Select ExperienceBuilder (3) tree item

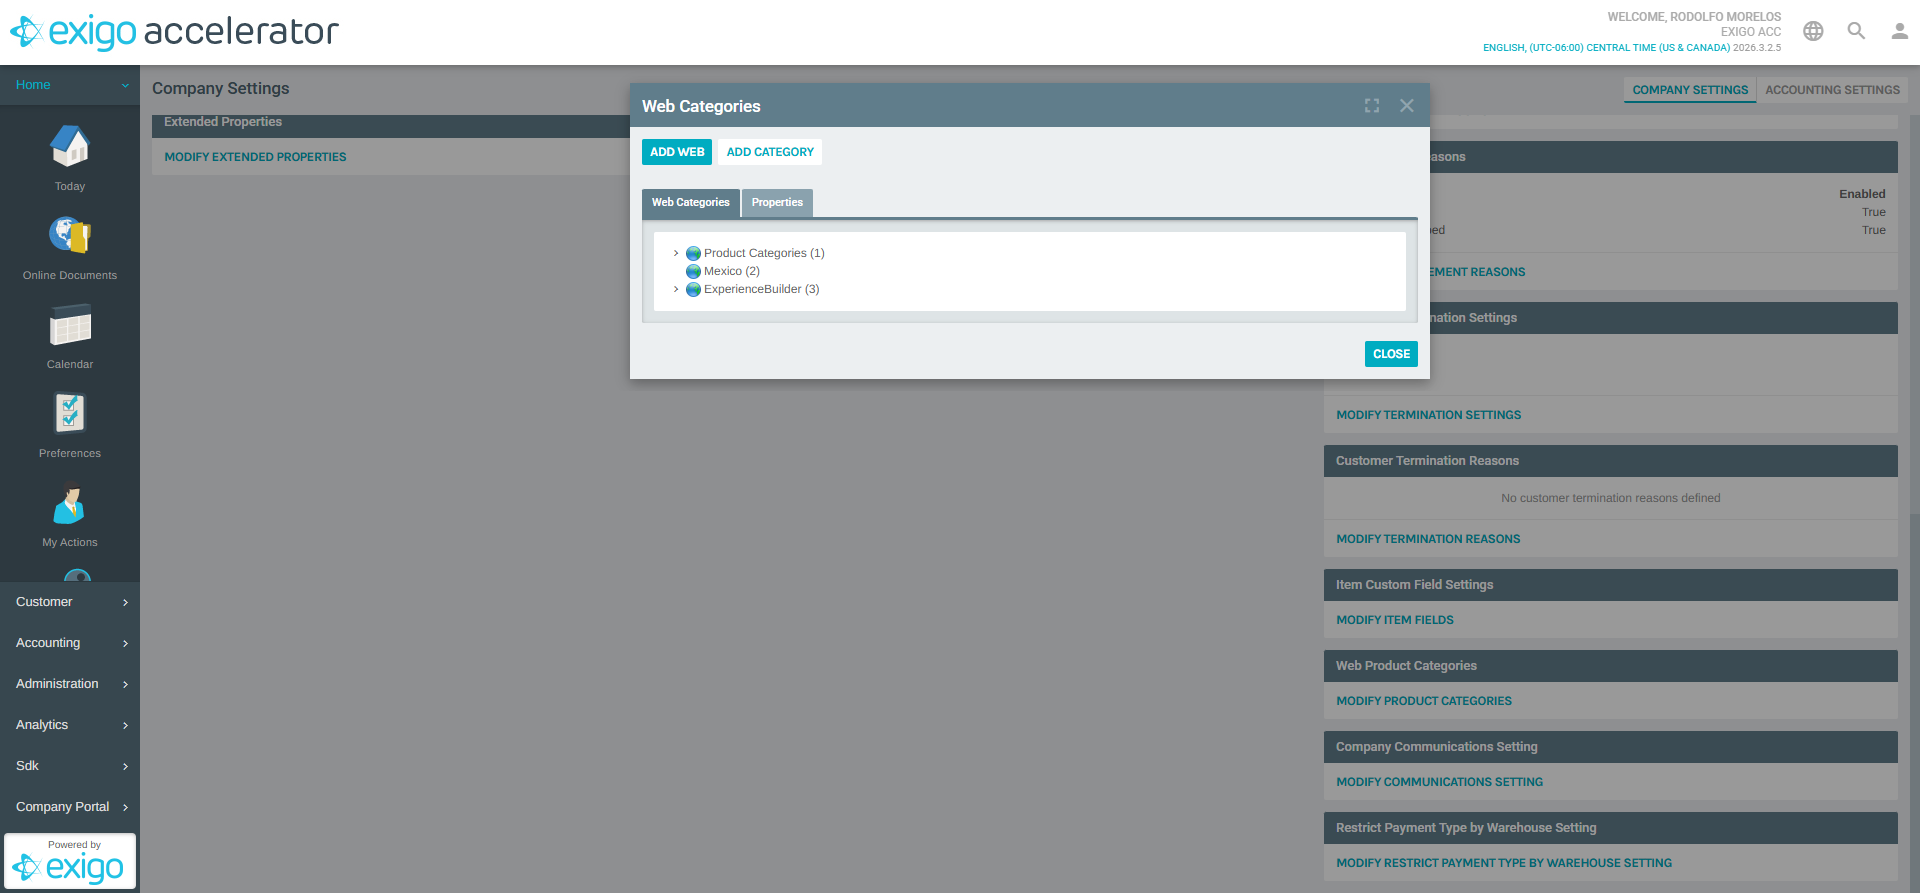click(761, 290)
